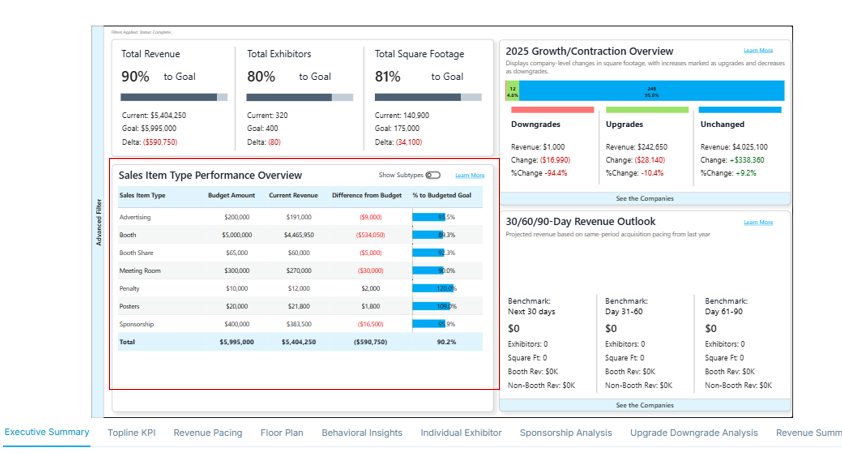This screenshot has height=454, width=842.
Task: Open Learn More for Sales Item Type Performance
Action: 469,175
